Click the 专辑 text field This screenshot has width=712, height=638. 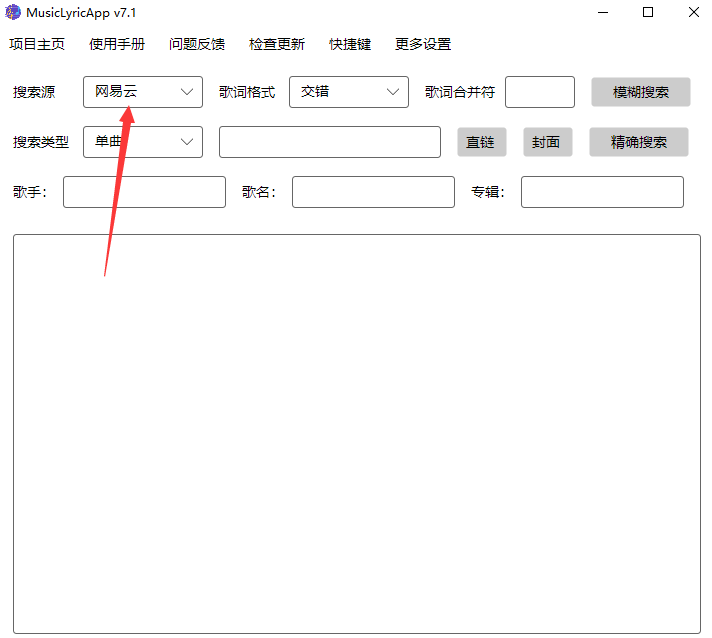602,192
